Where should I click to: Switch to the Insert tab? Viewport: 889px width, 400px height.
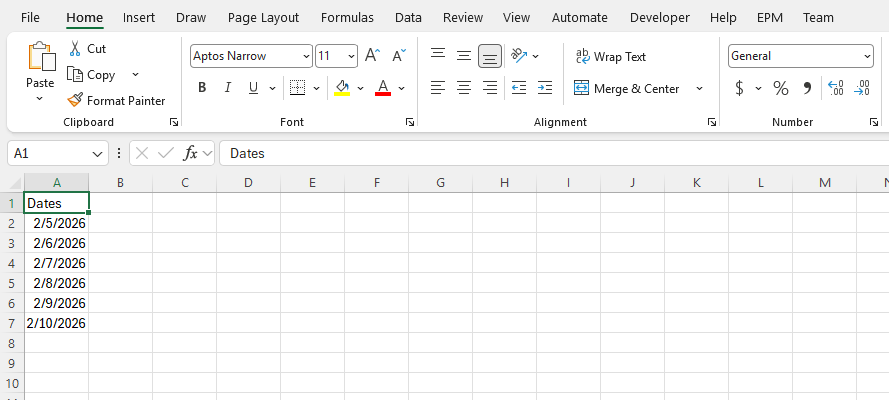[139, 18]
